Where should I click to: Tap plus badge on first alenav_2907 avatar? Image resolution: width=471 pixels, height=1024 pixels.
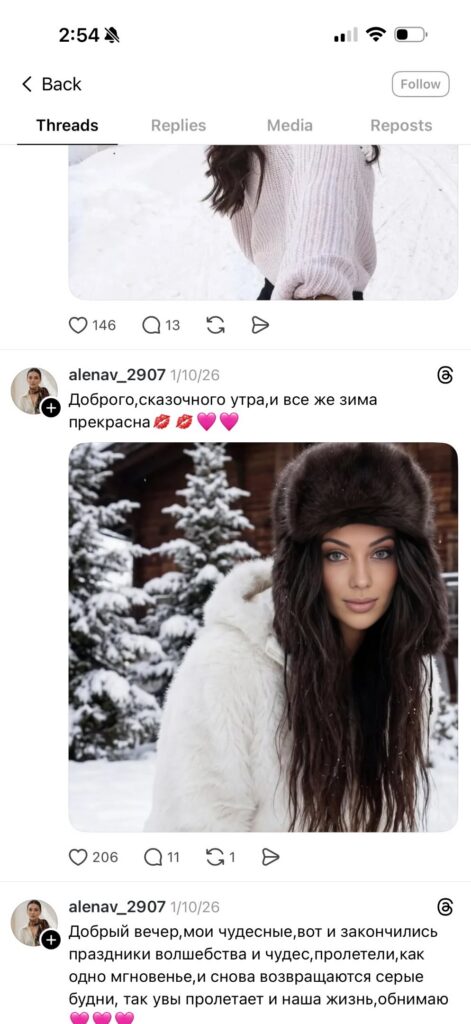(x=50, y=408)
